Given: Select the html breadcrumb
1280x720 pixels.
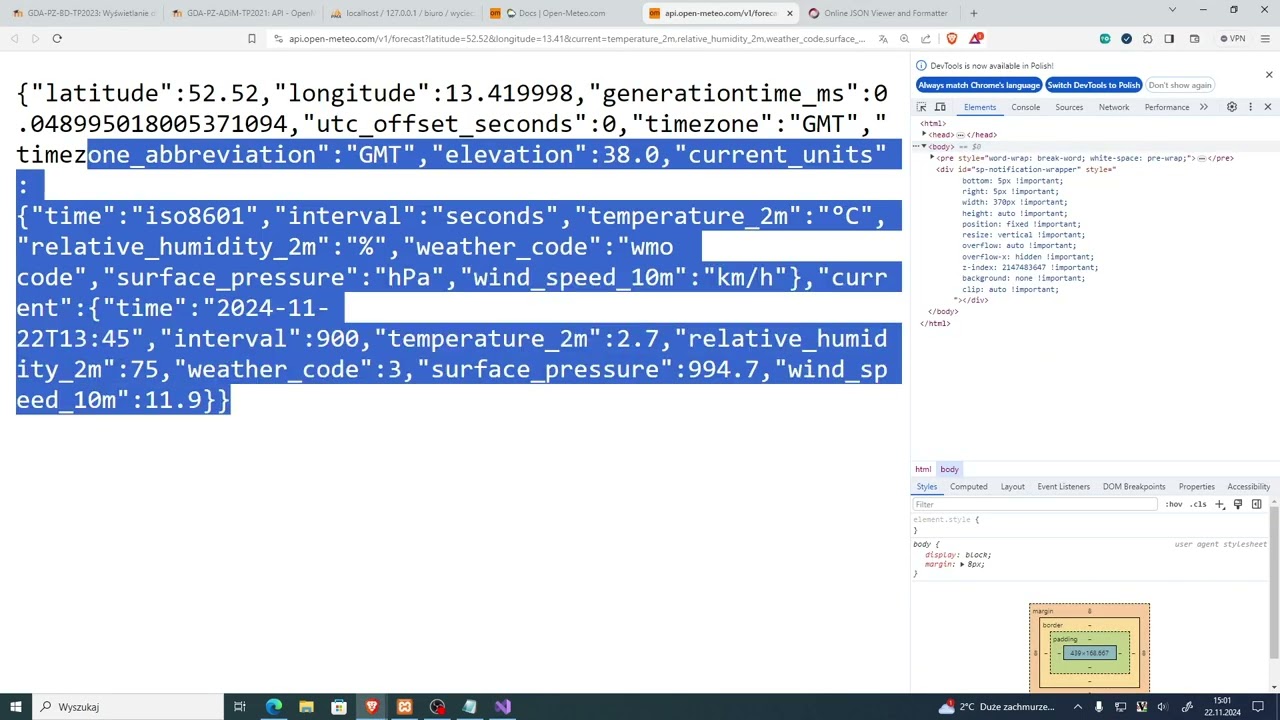Looking at the screenshot, I should (923, 469).
